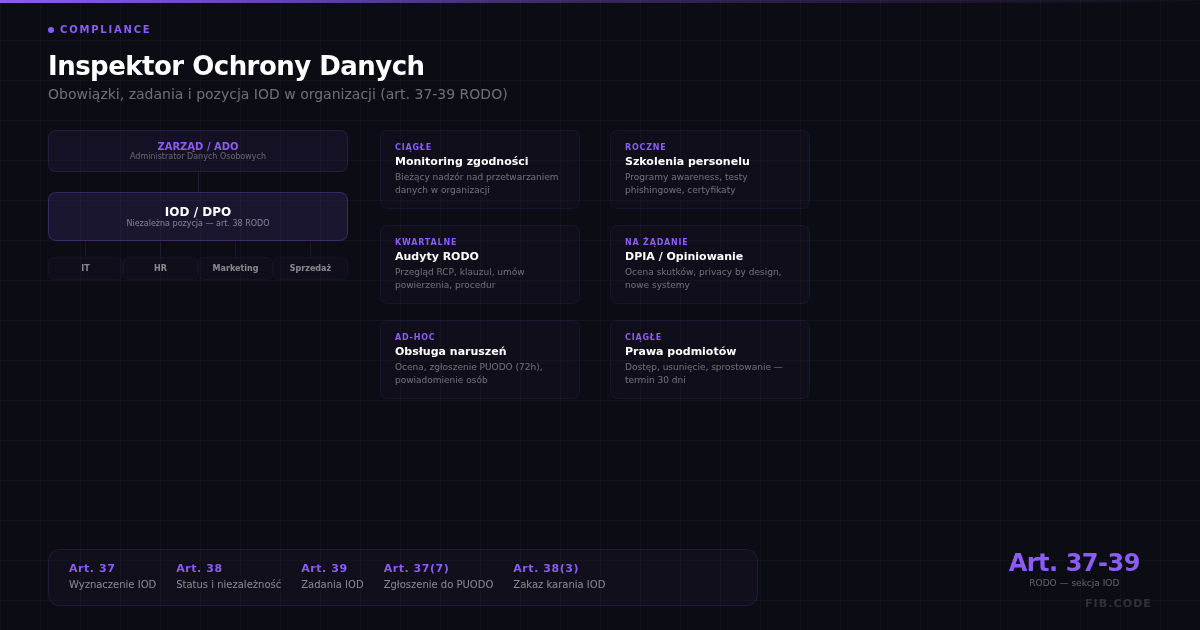The image size is (1200, 630).
Task: Select the Audyty RODO card
Action: [x=480, y=264]
